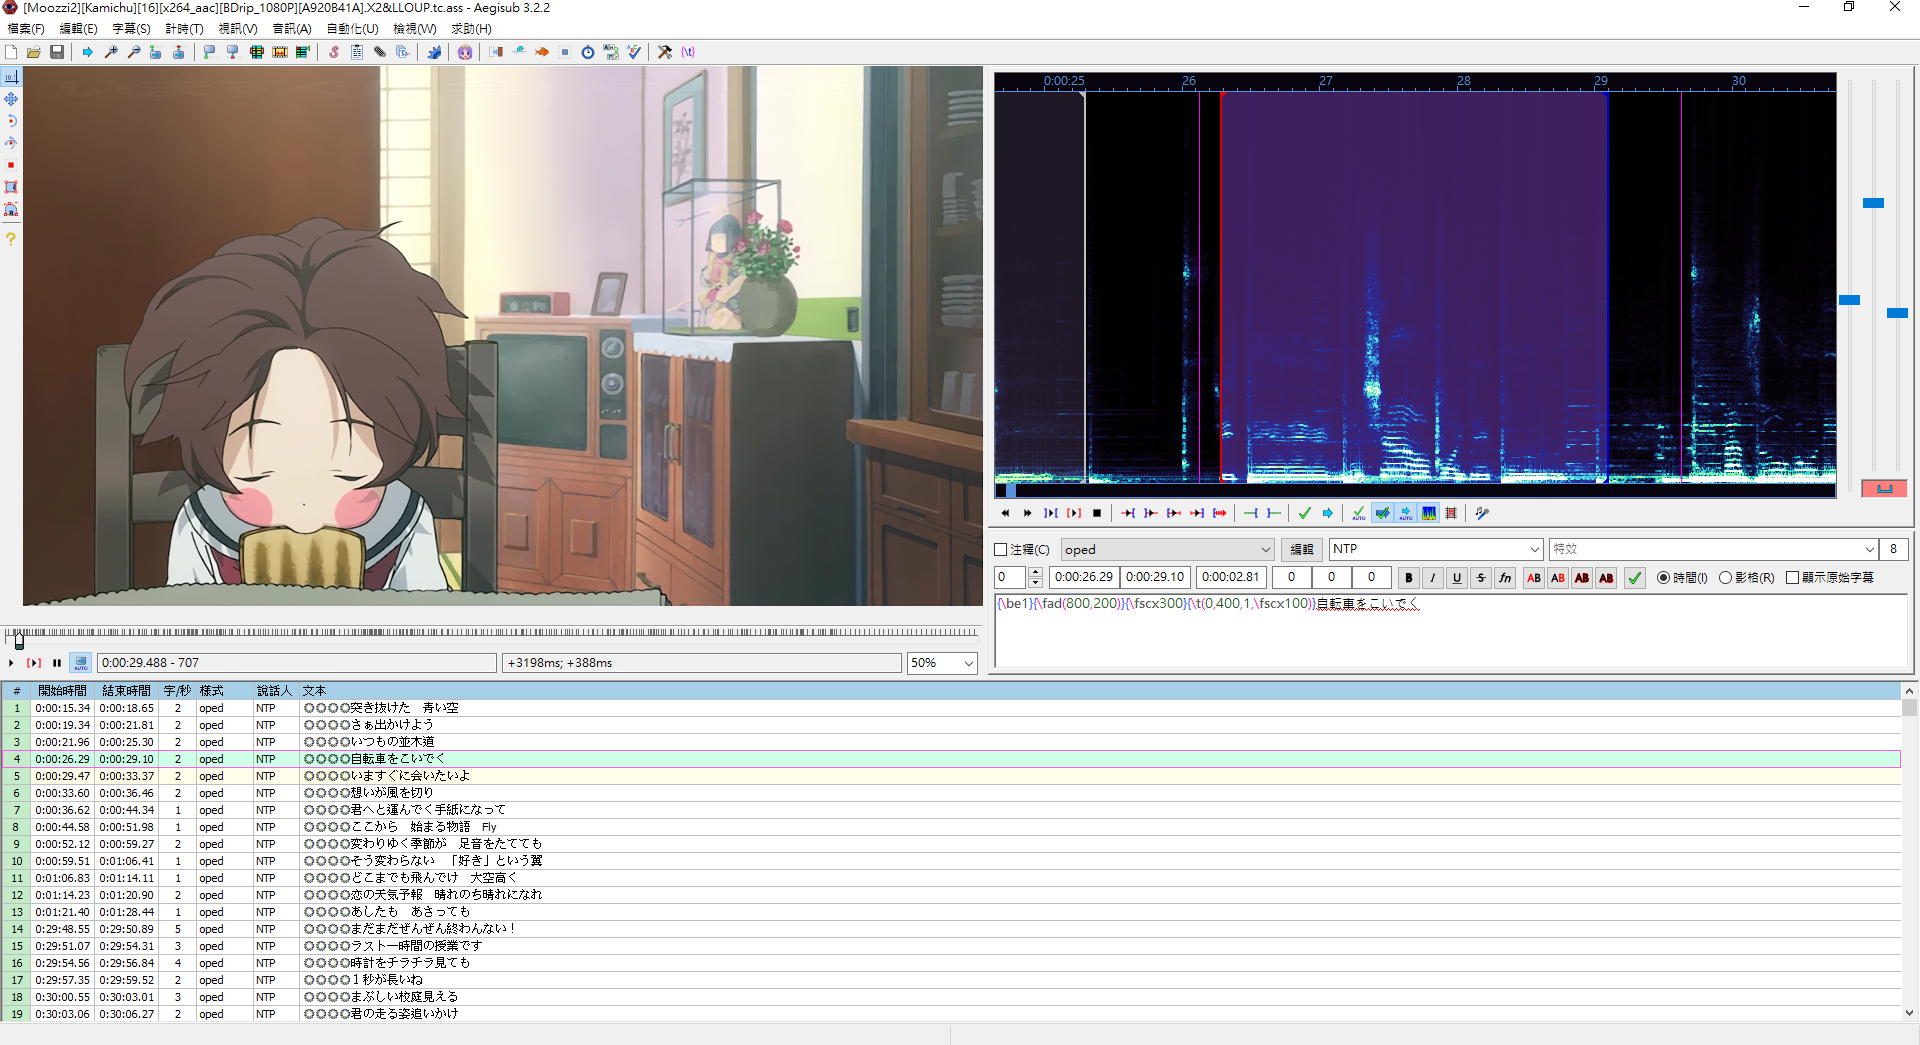Image resolution: width=1920 pixels, height=1045 pixels.
Task: Open the 字幕(S) menu
Action: pyautogui.click(x=131, y=29)
